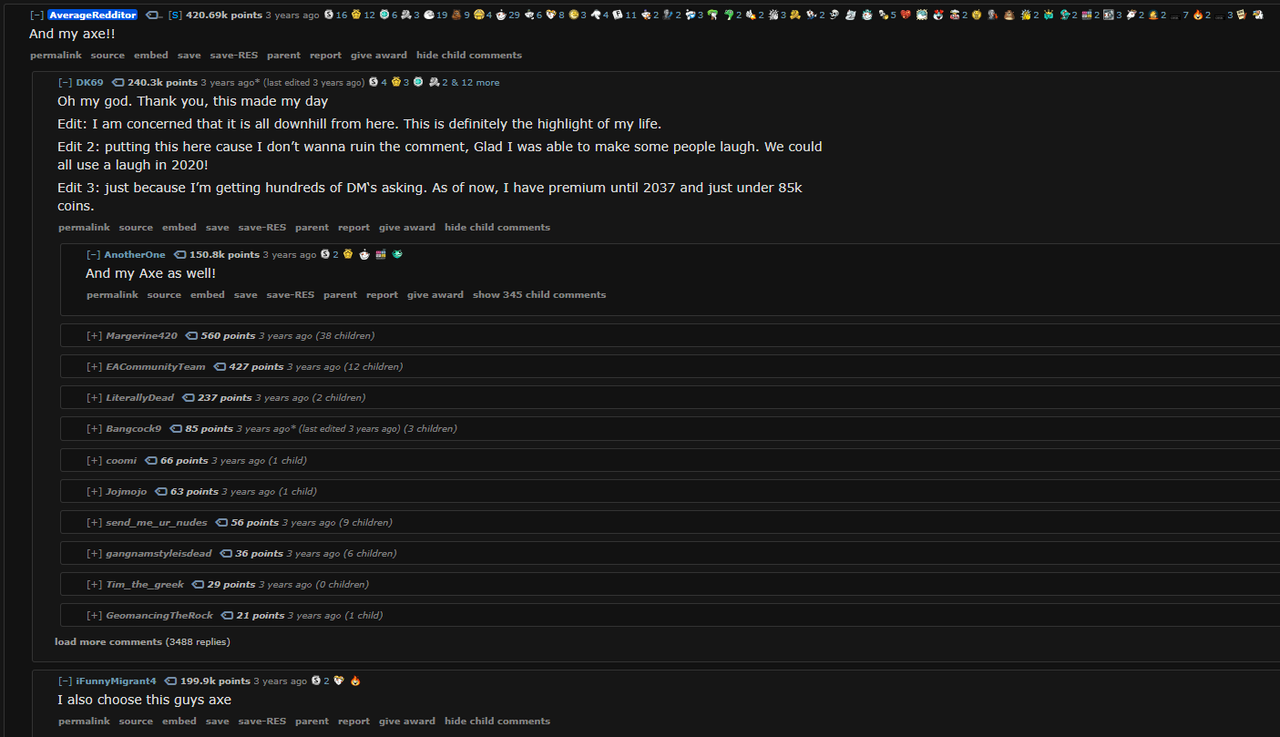This screenshot has height=737, width=1280.
Task: Show 345 child comments under AnotherOne
Action: (x=539, y=295)
